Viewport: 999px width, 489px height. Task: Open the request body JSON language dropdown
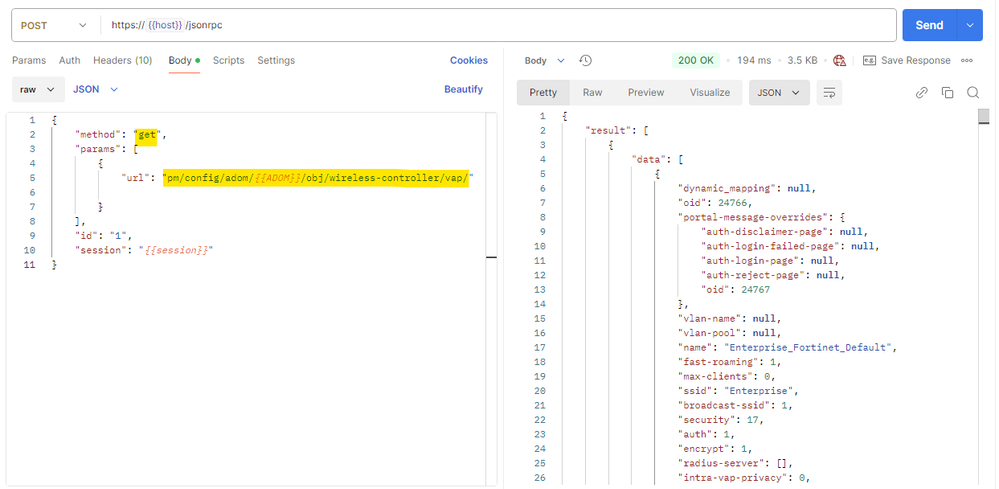(95, 89)
